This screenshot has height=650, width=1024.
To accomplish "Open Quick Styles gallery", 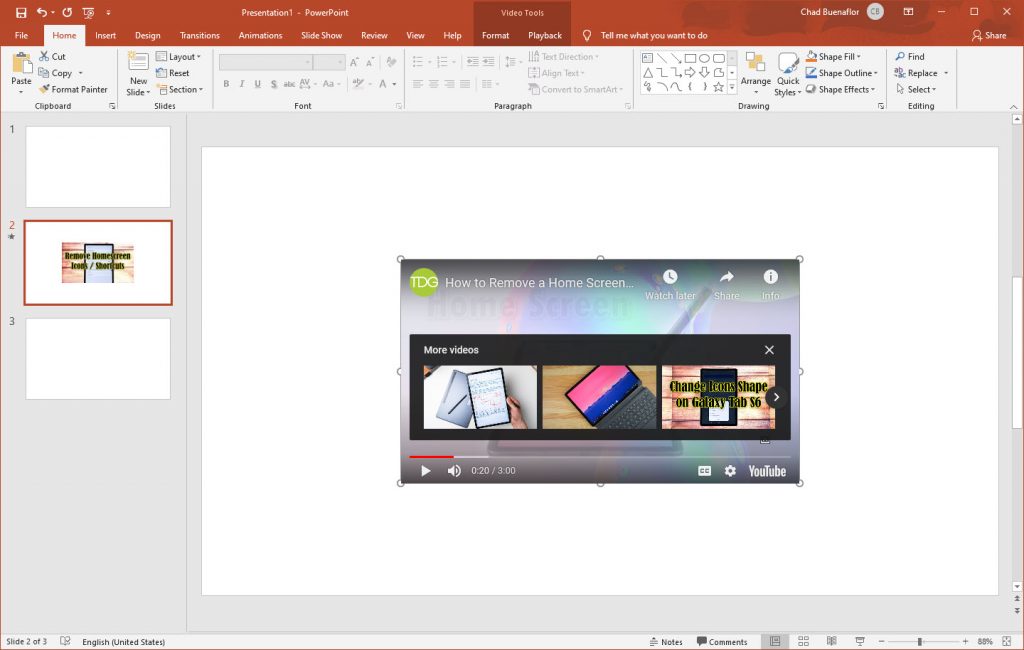I will tap(788, 73).
